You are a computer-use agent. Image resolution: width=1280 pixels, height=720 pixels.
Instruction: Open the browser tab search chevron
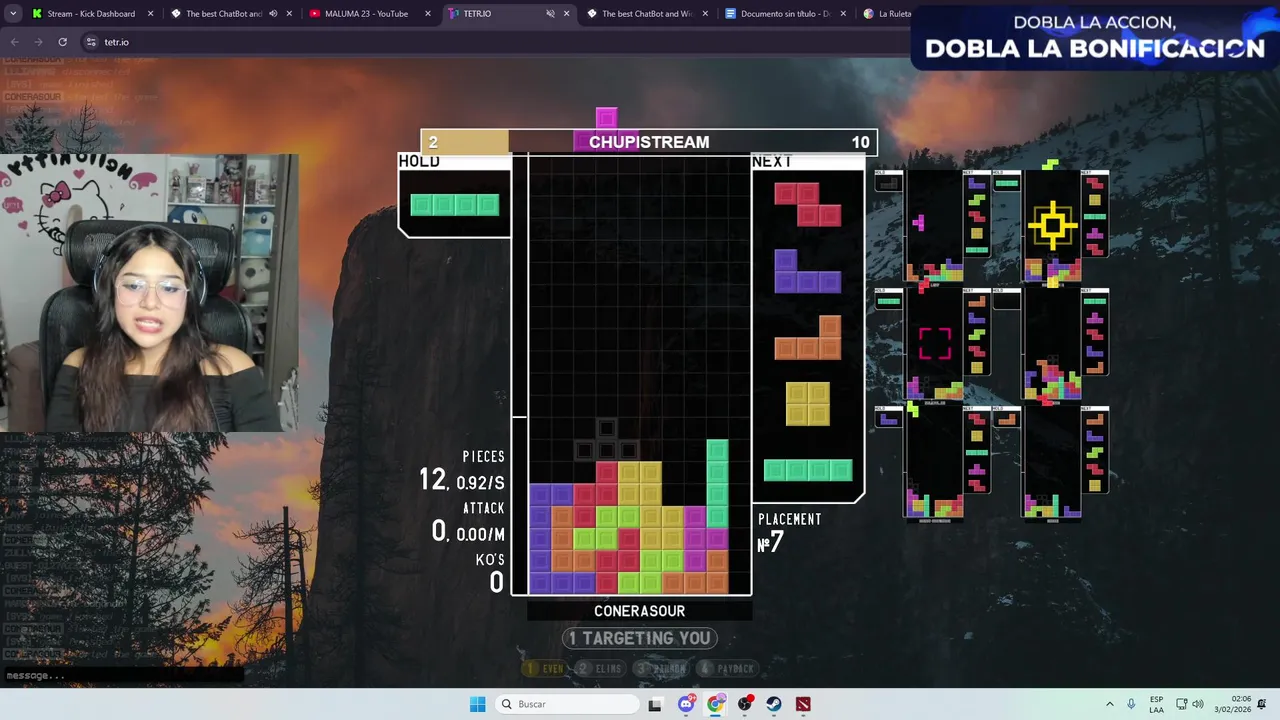click(12, 13)
